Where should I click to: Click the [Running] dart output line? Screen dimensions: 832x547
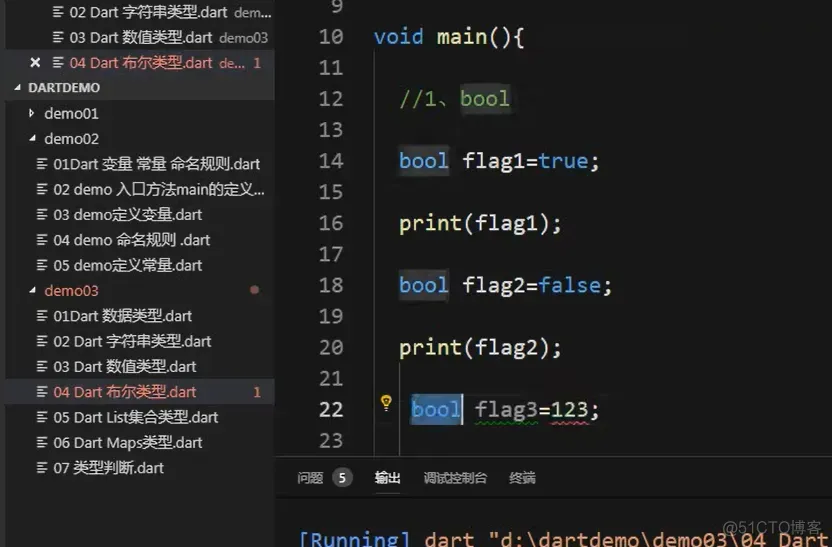pyautogui.click(x=565, y=539)
